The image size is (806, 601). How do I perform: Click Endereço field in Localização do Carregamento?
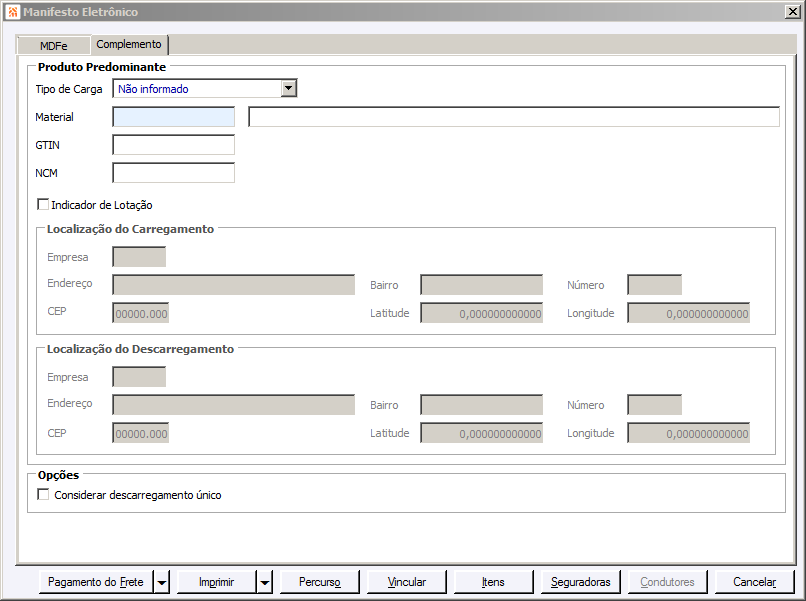click(x=234, y=284)
